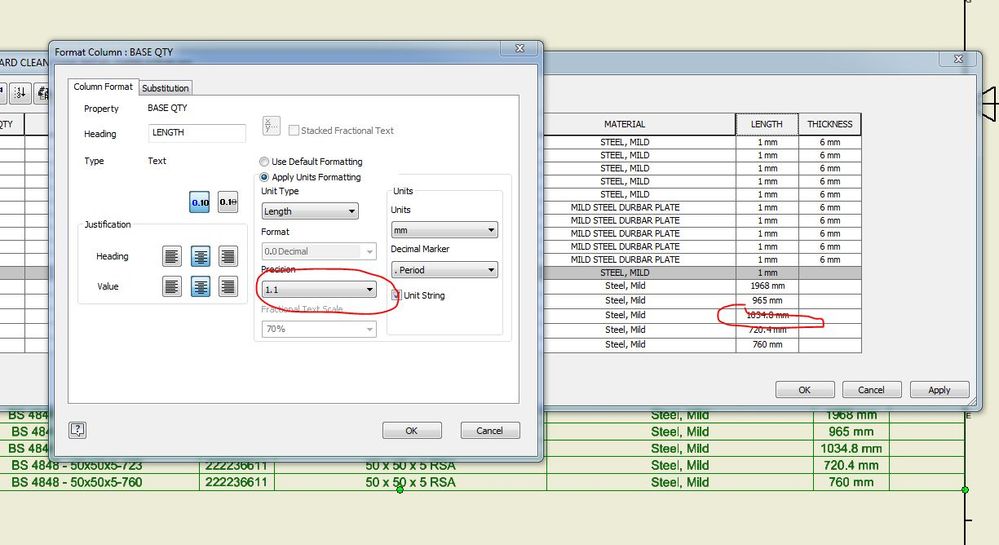
Task: Click the highlighted STEEL, MILD row cell
Action: [624, 272]
